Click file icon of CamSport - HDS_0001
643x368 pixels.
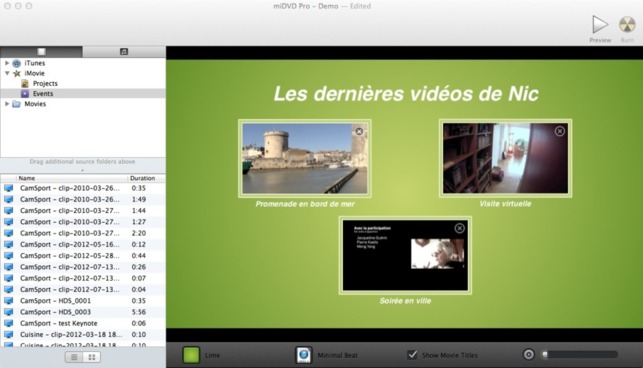pos(9,301)
